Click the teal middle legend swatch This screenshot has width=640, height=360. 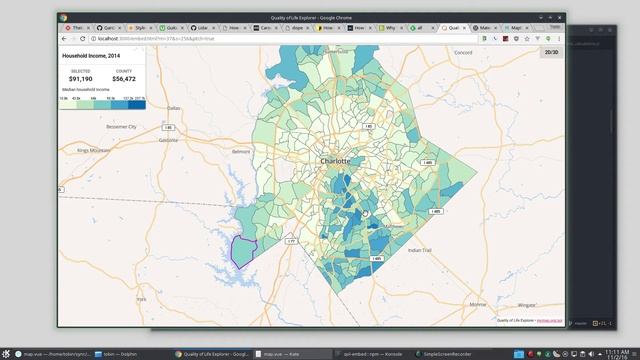click(x=102, y=105)
